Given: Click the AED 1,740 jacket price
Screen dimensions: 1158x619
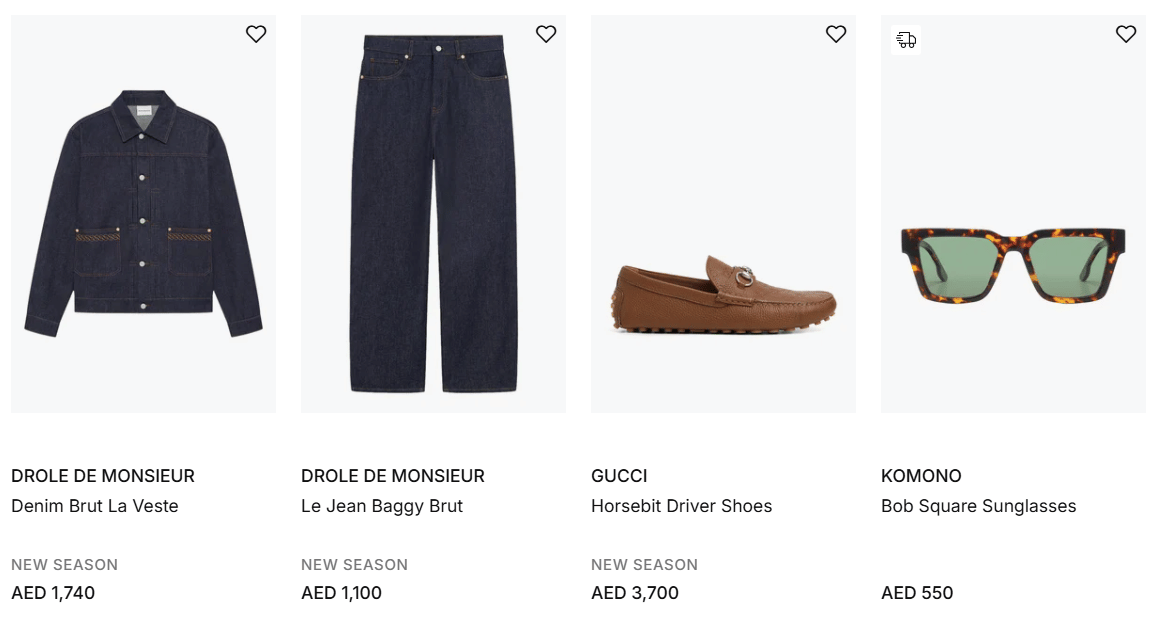Looking at the screenshot, I should (53, 593).
